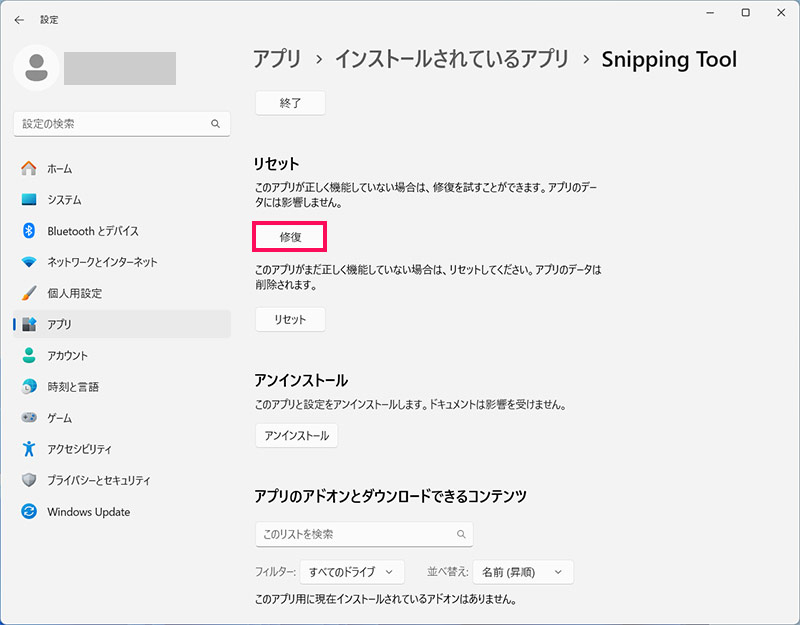Open 並べ替え 名前 (昇順) dropdown
The width and height of the screenshot is (800, 625).
pos(523,572)
